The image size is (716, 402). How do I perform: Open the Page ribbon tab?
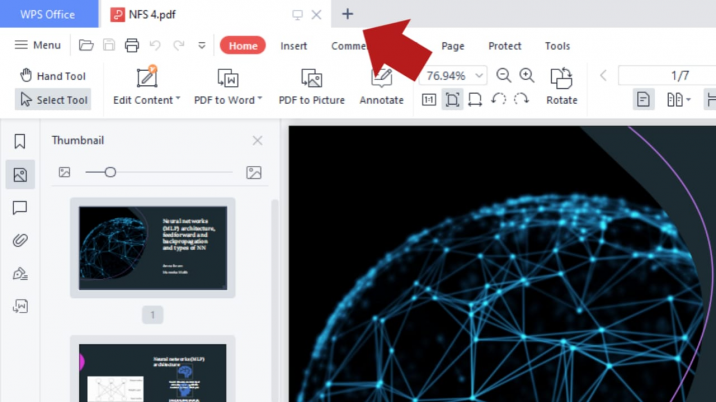(x=453, y=46)
